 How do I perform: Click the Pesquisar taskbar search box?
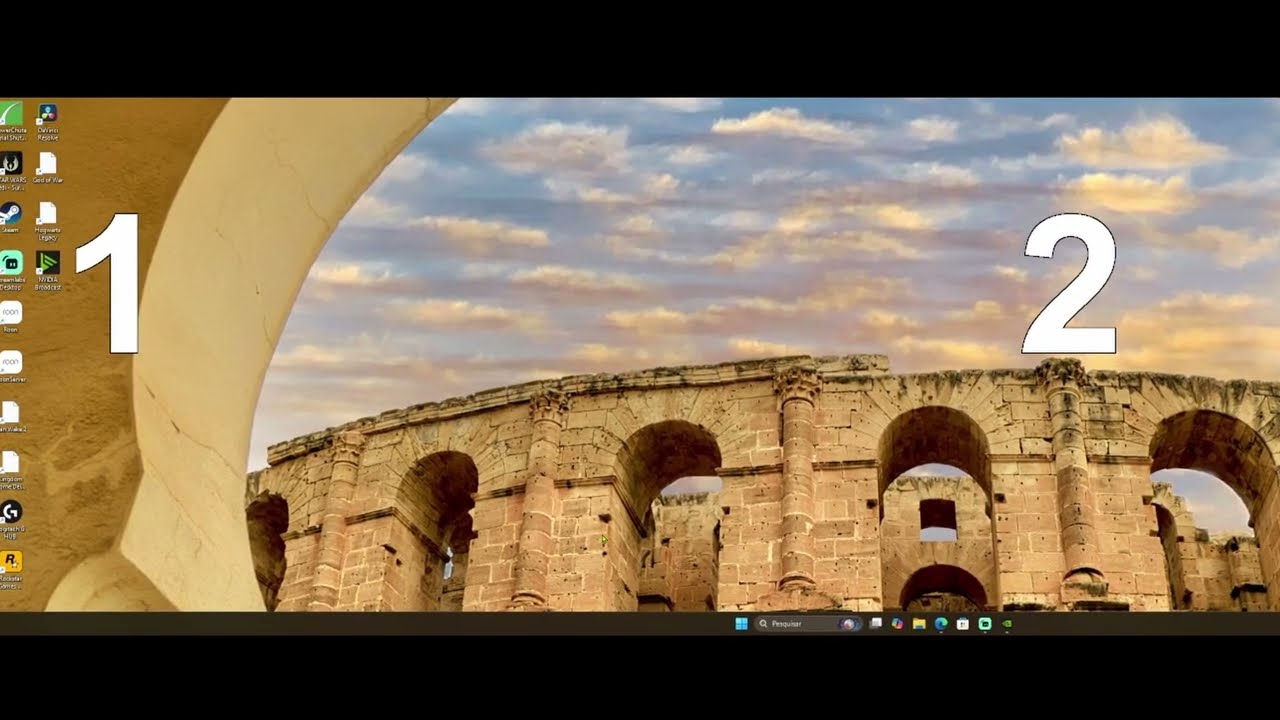pyautogui.click(x=808, y=624)
